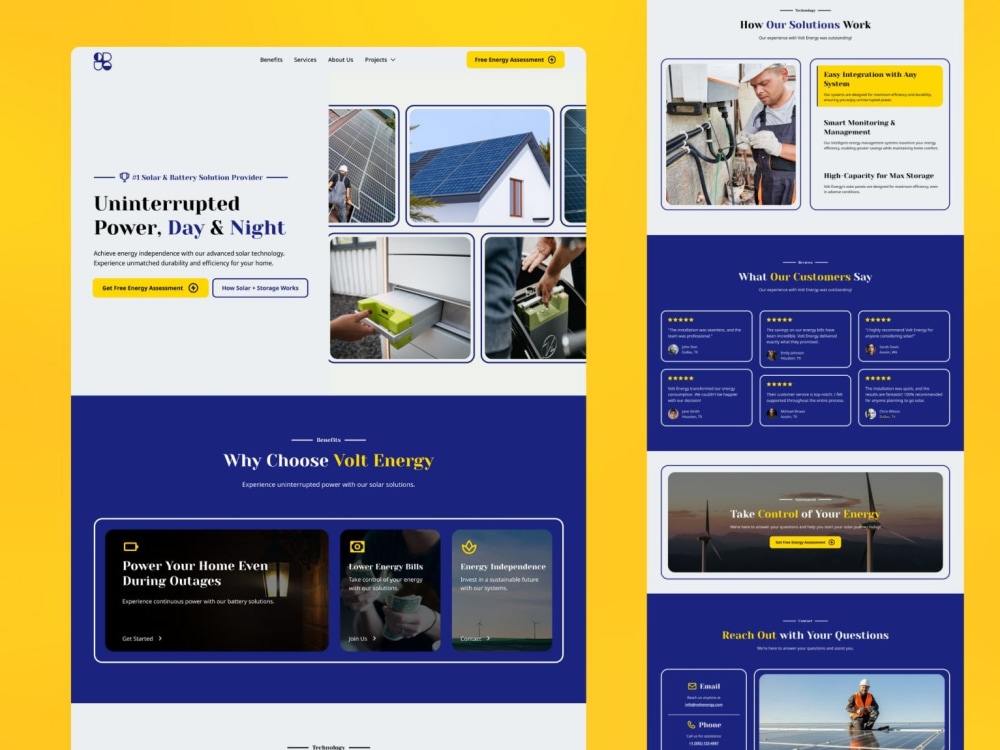Screen dimensions: 1000x750
Task: Click "The installation was quick" review card
Action: point(904,397)
